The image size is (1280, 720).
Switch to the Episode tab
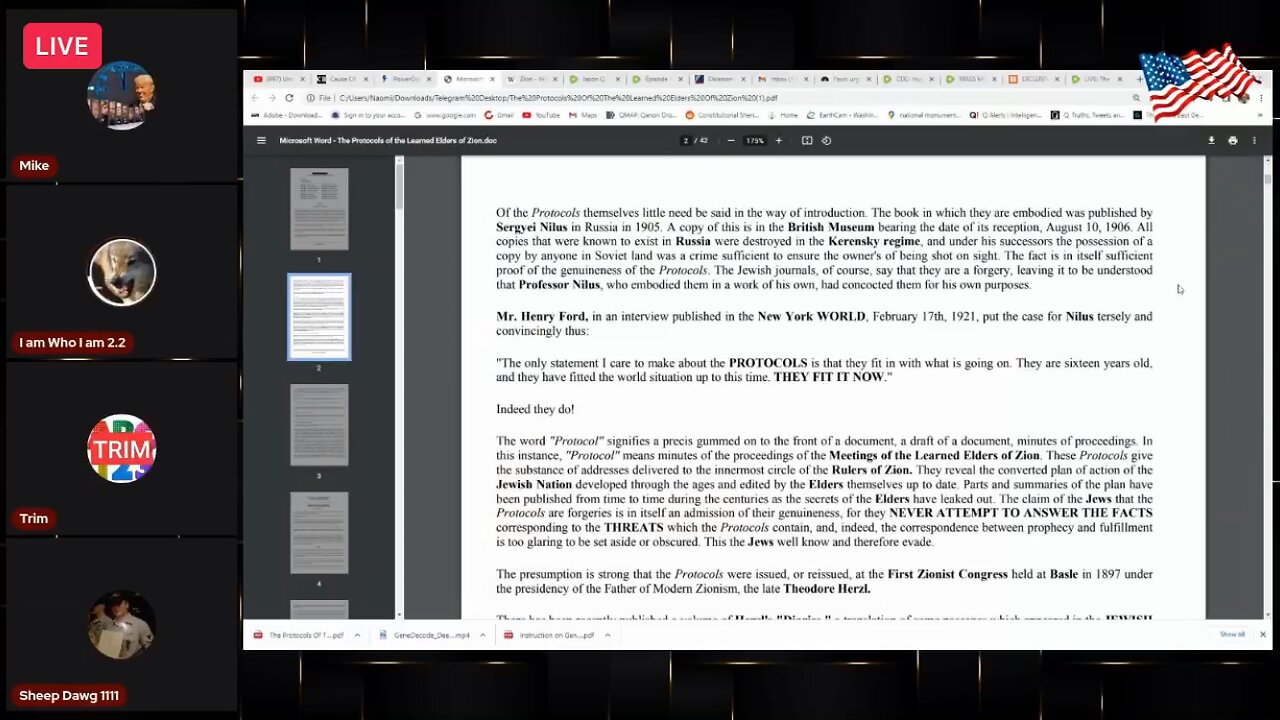point(656,79)
